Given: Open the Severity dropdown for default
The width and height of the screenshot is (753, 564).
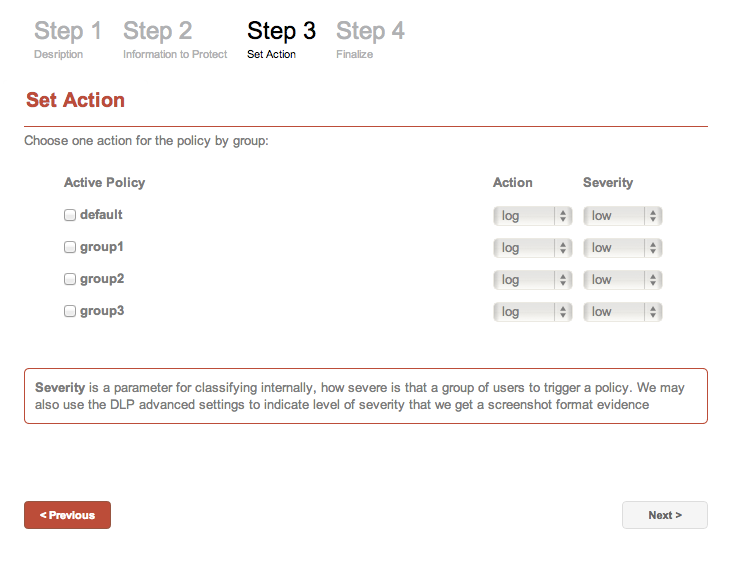Looking at the screenshot, I should [623, 216].
